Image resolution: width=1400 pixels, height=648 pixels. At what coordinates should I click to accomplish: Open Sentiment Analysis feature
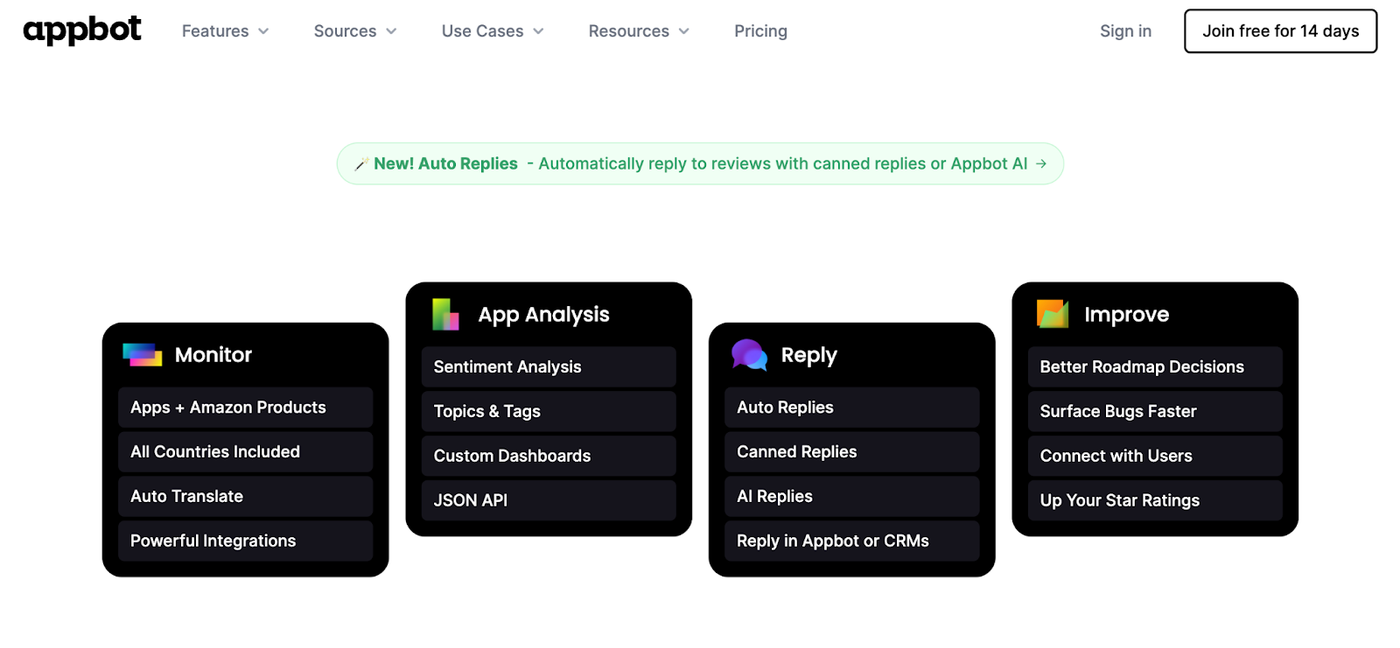[x=549, y=367]
